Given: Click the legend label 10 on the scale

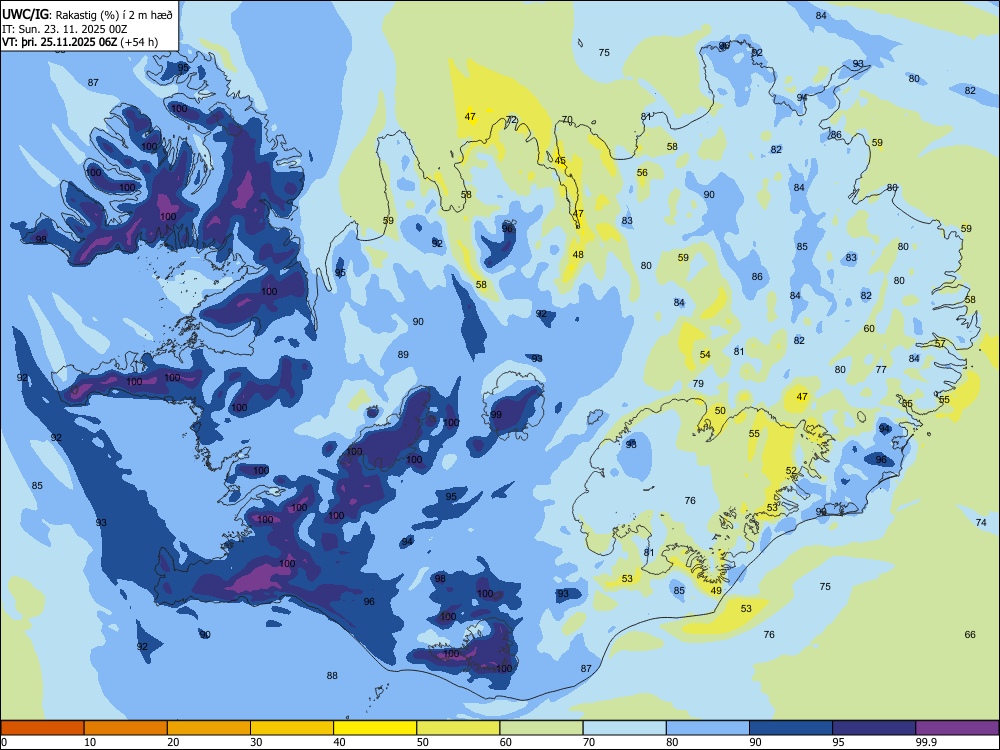Looking at the screenshot, I should (x=90, y=742).
